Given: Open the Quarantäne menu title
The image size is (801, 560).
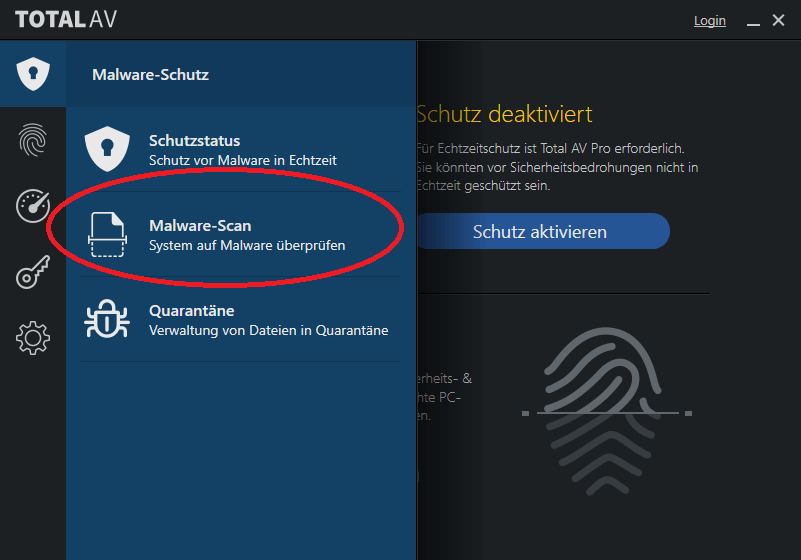Looking at the screenshot, I should (x=192, y=311).
